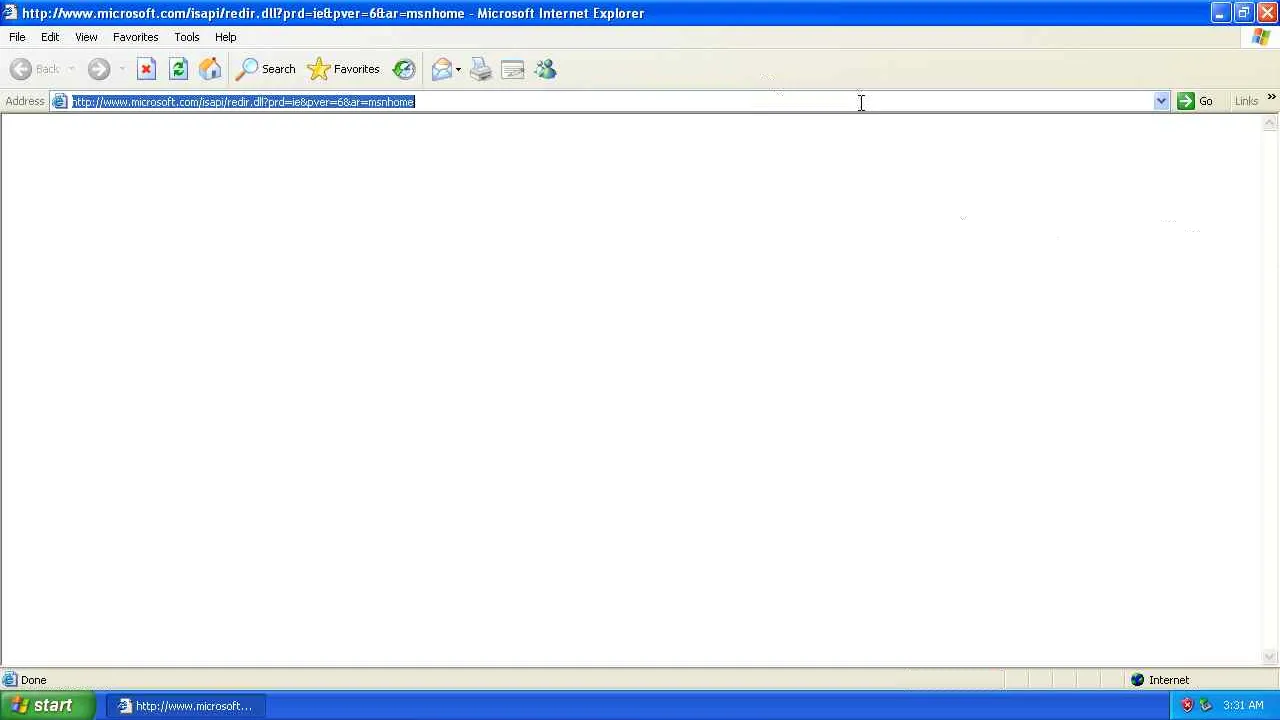Restore down the Internet Explorer window

[x=1243, y=13]
